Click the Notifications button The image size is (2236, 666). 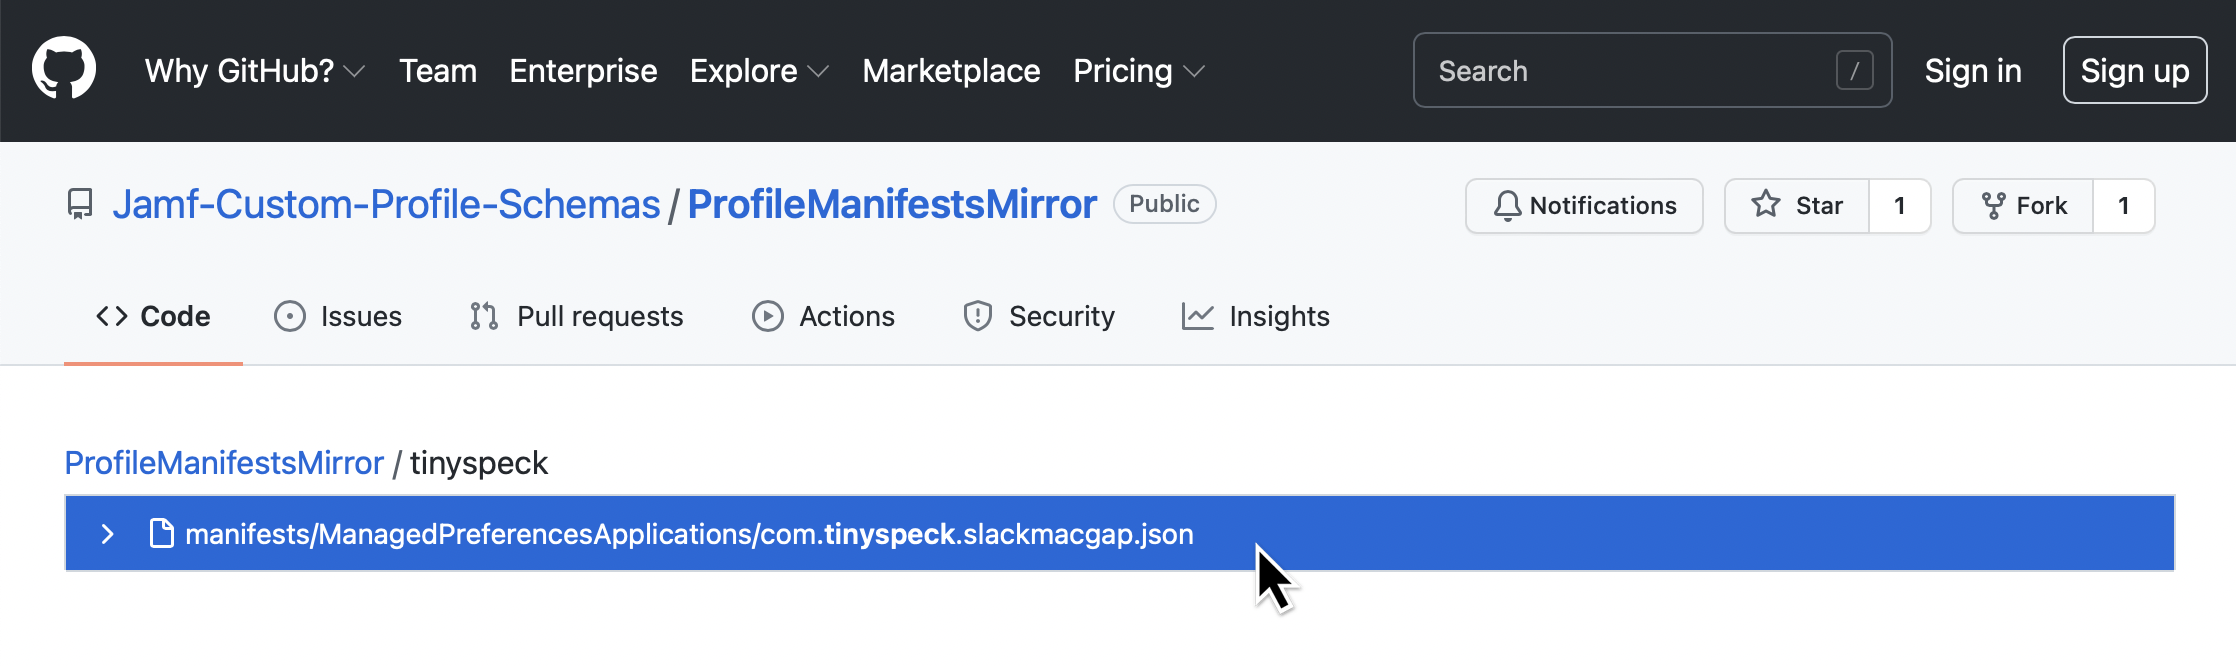click(1584, 206)
